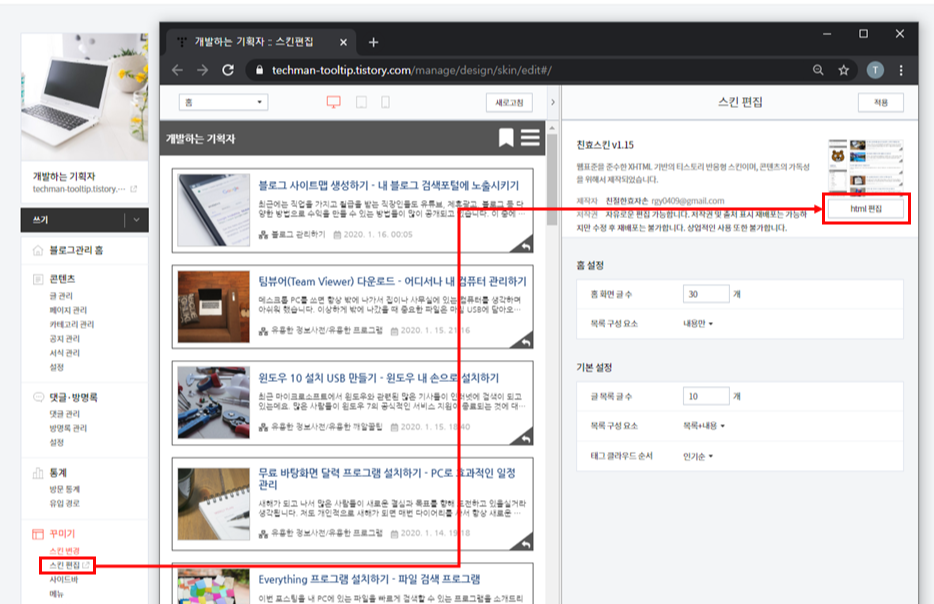
Task: Open post 팀뷰어(Team Viewer) 다운로드
Action: [x=393, y=282]
